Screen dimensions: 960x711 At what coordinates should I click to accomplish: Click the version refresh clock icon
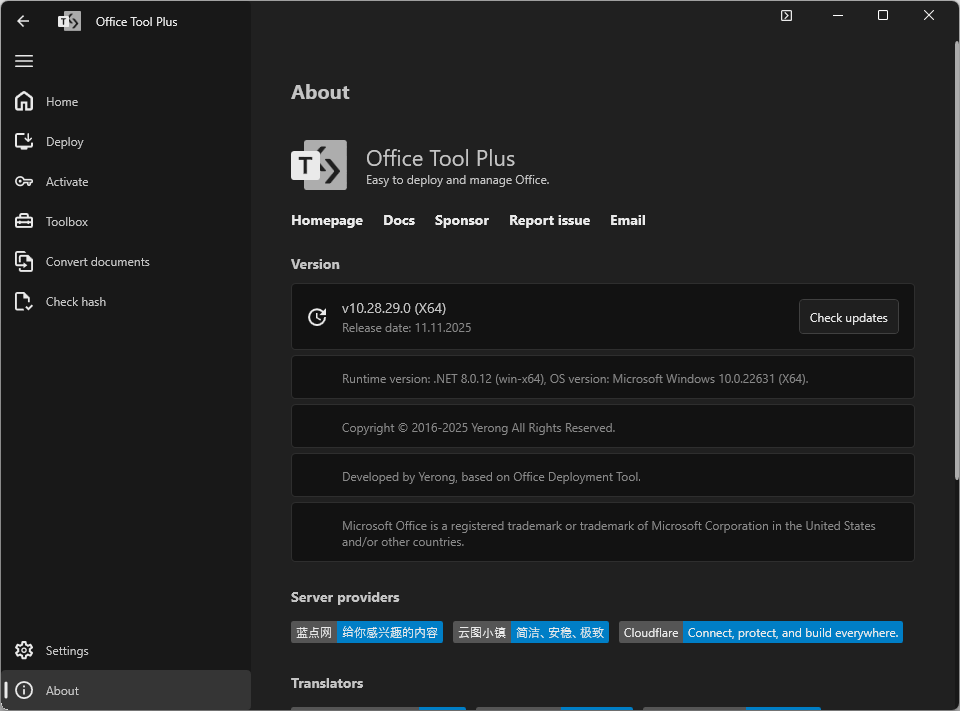click(317, 317)
